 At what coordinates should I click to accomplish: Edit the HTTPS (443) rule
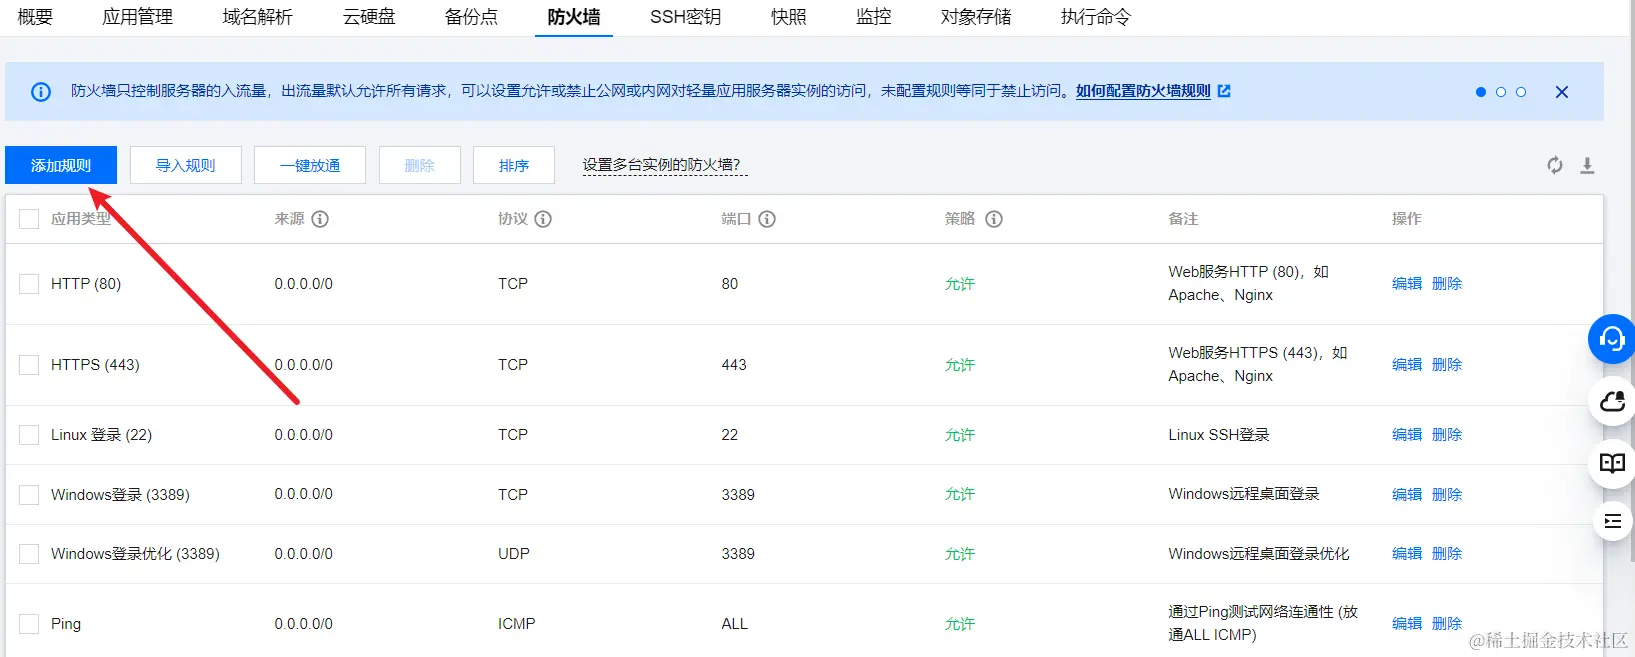click(1407, 365)
